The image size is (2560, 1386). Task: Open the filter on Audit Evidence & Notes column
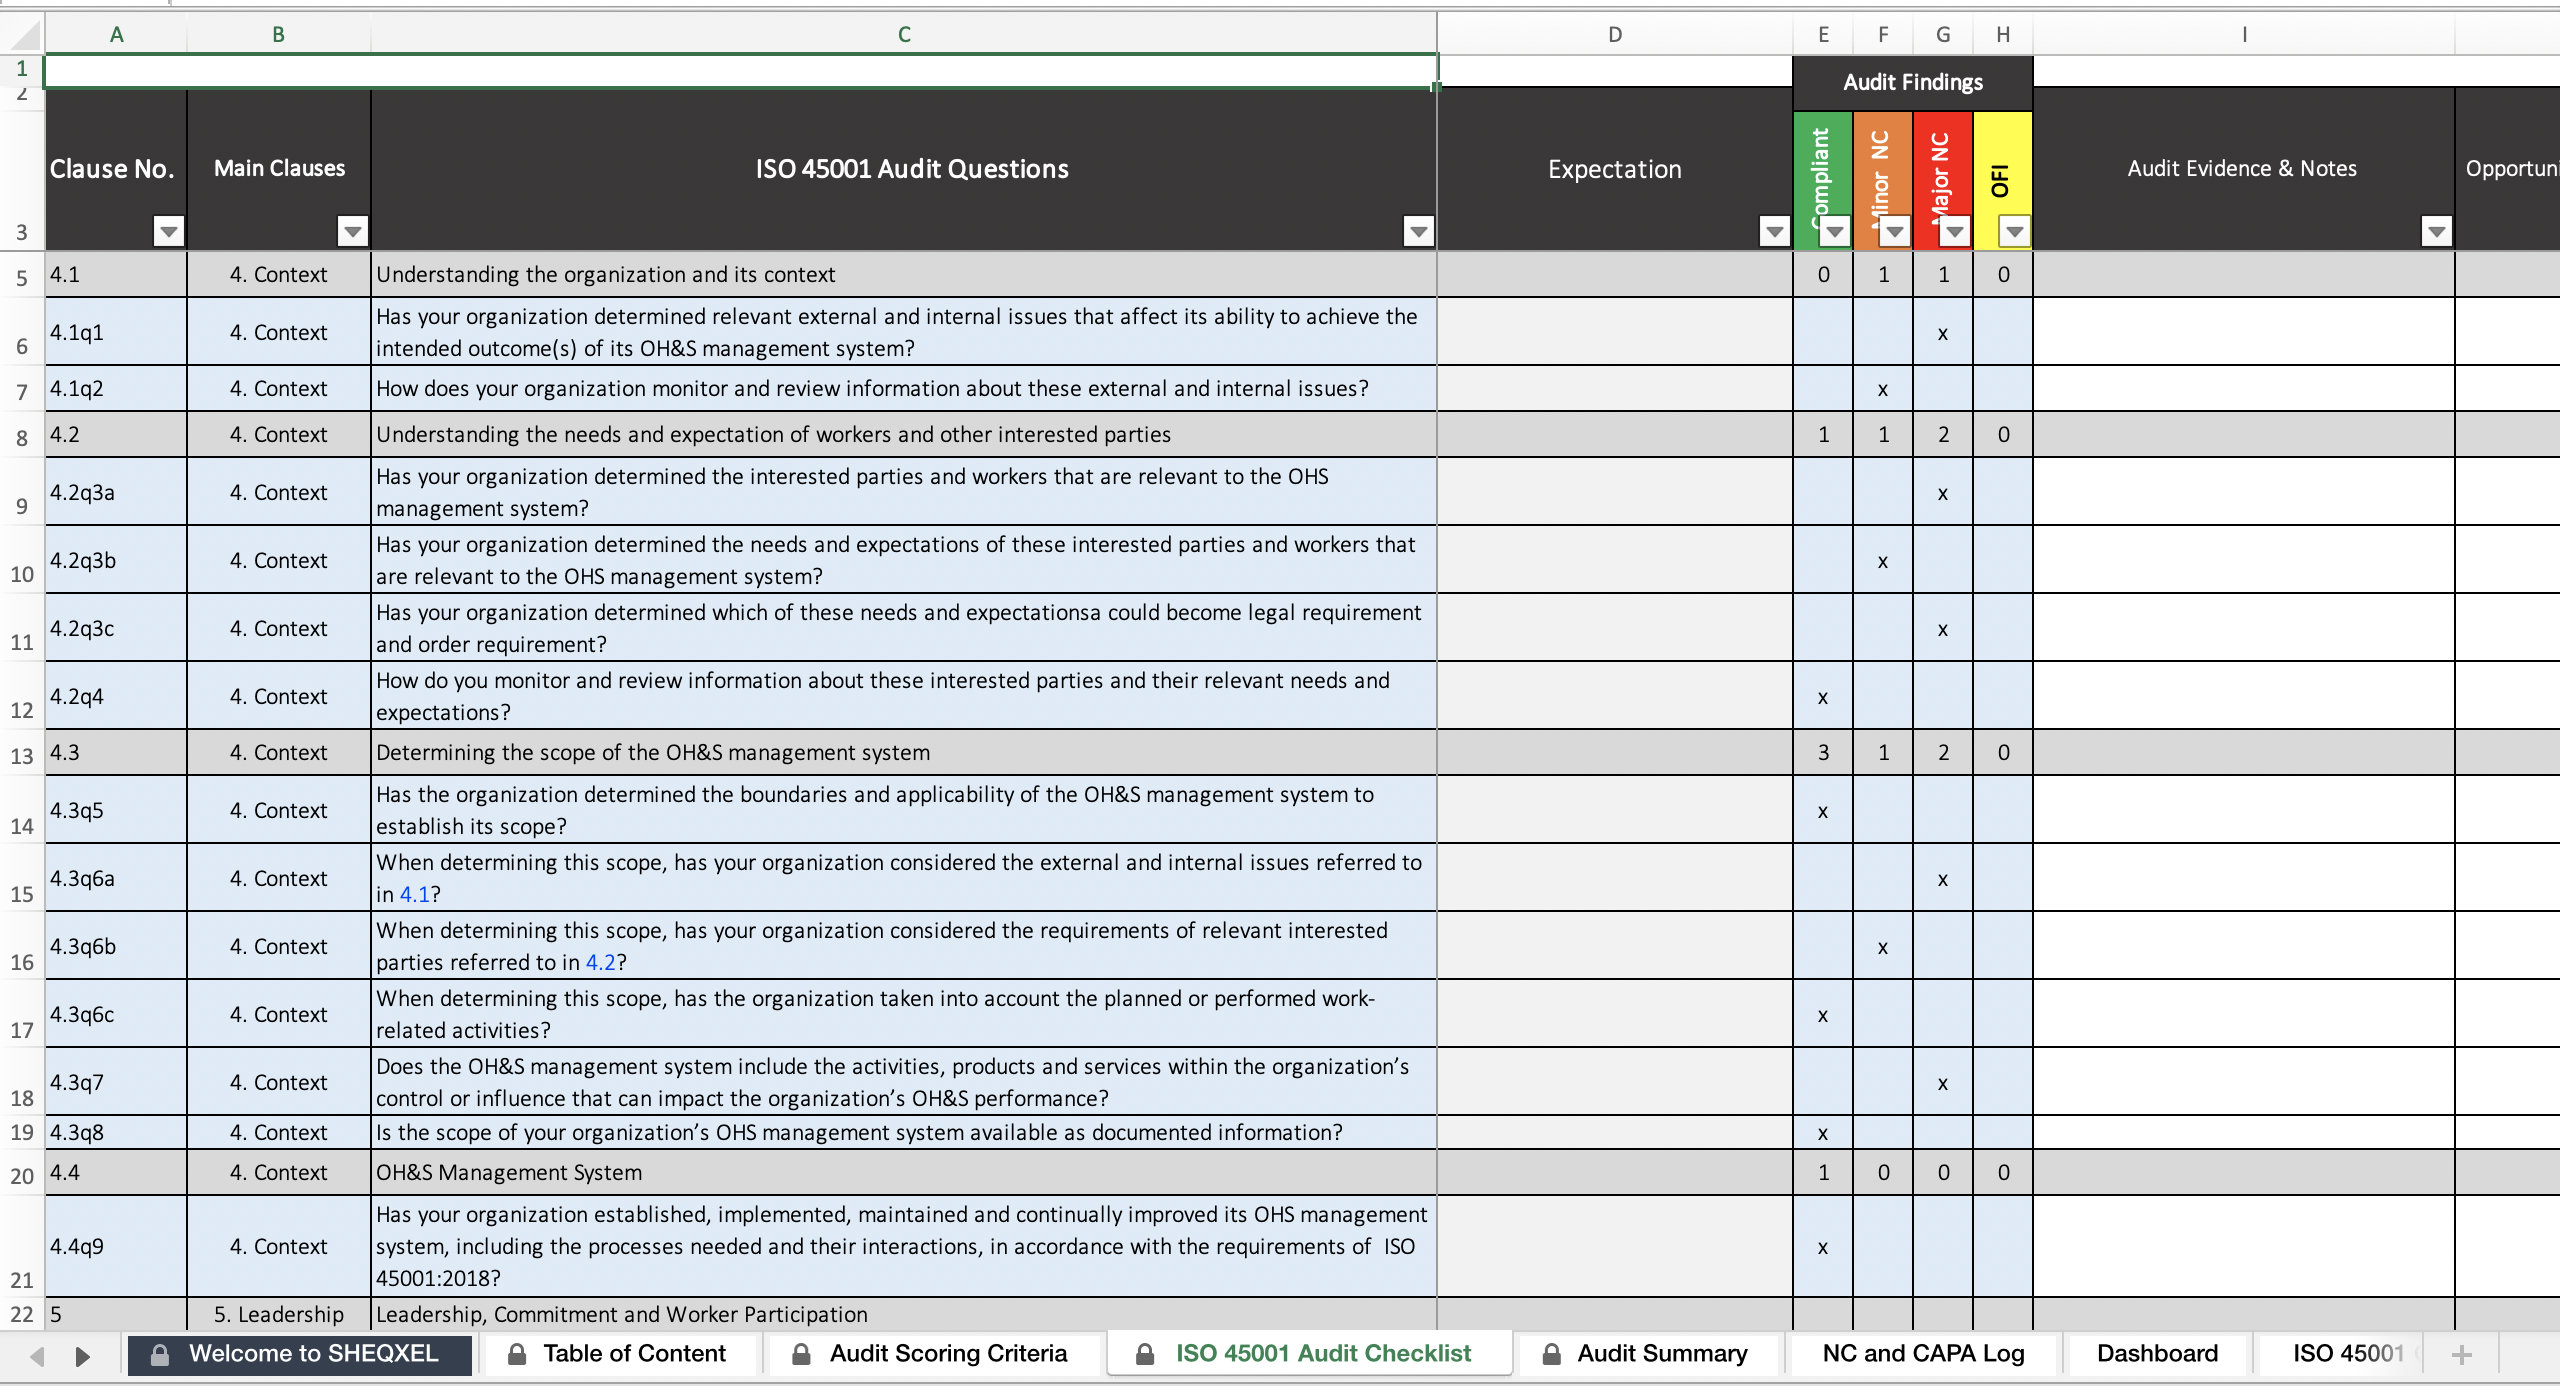click(2437, 231)
